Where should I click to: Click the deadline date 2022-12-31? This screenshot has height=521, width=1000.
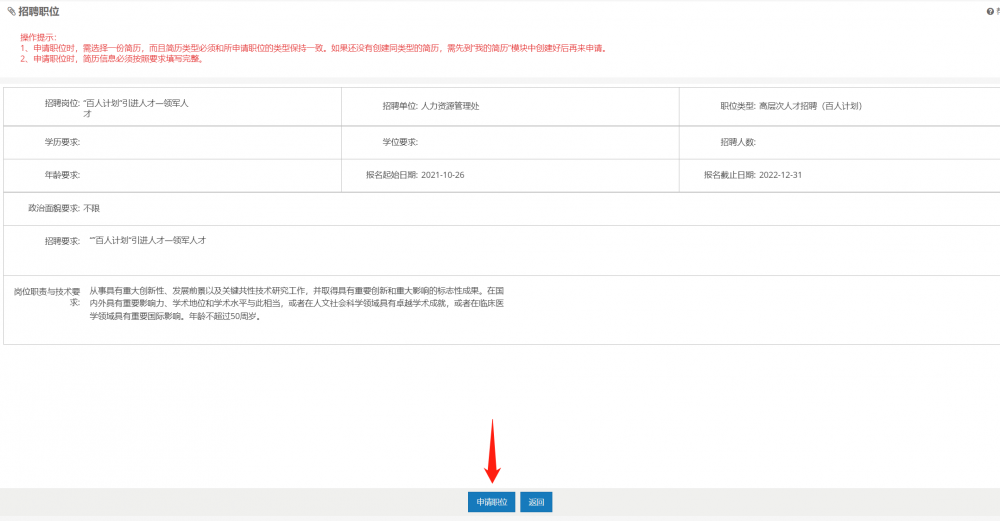coord(780,175)
